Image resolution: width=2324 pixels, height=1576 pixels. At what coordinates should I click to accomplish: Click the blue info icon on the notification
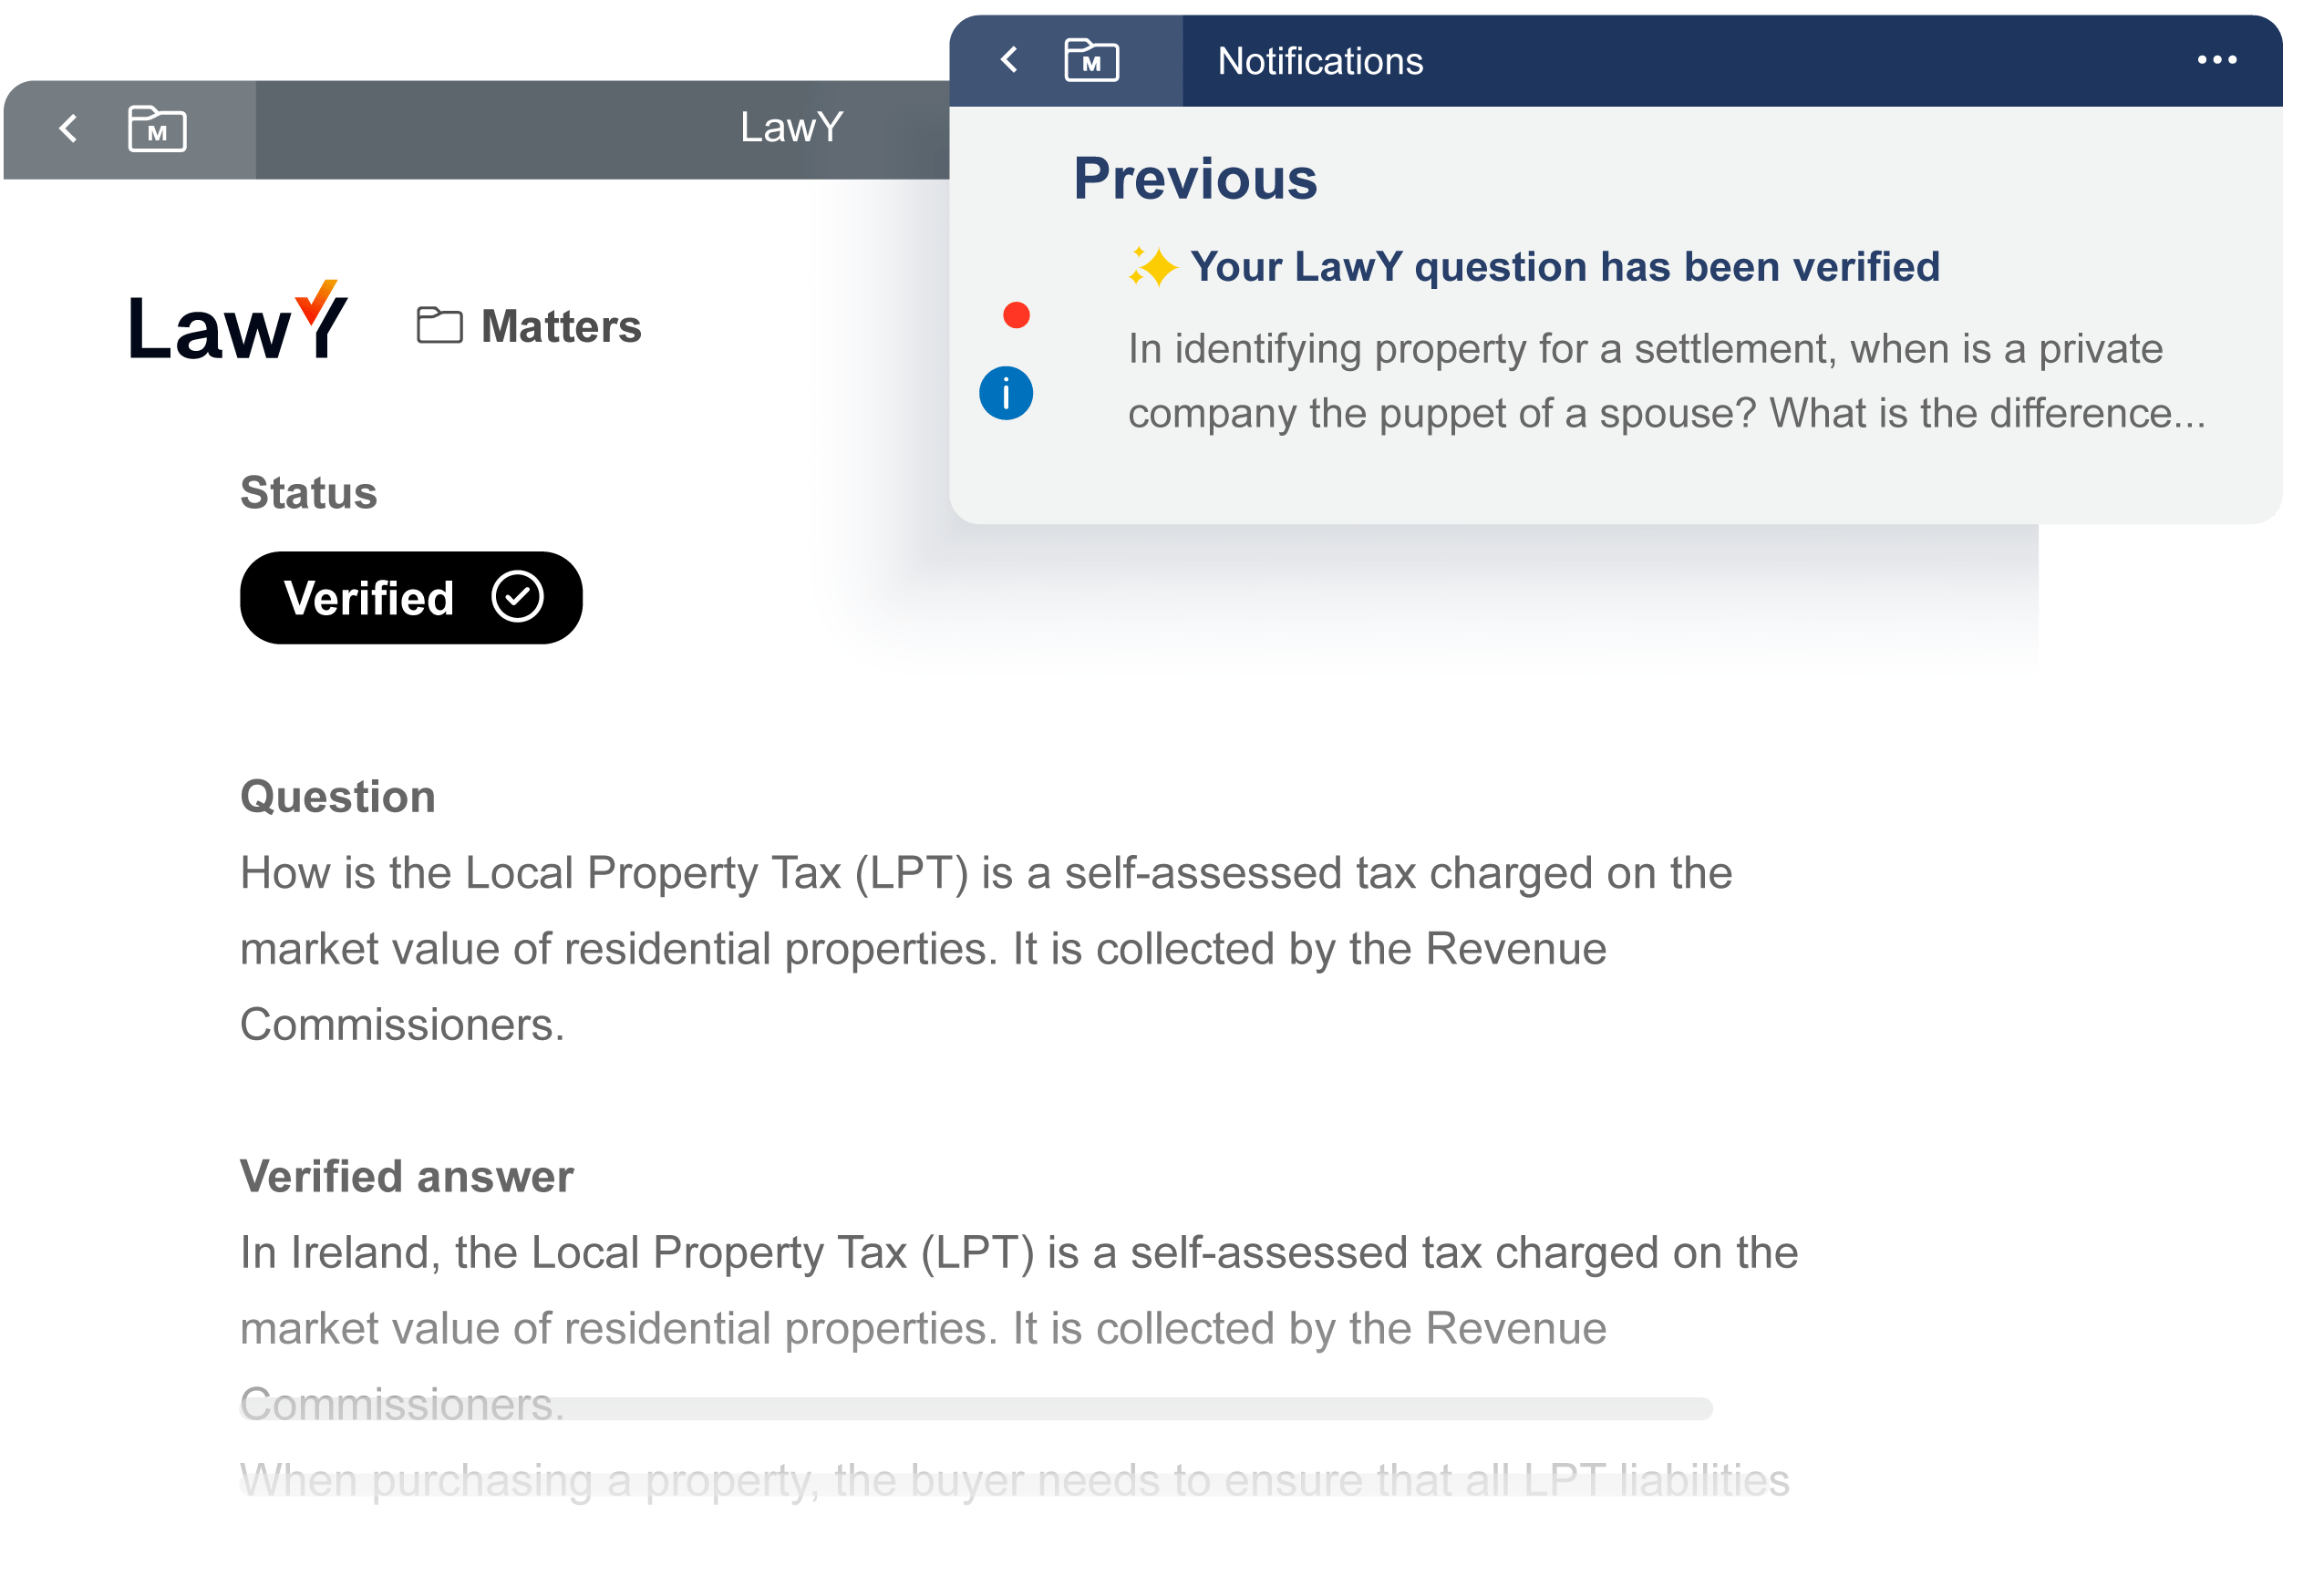tap(1006, 393)
